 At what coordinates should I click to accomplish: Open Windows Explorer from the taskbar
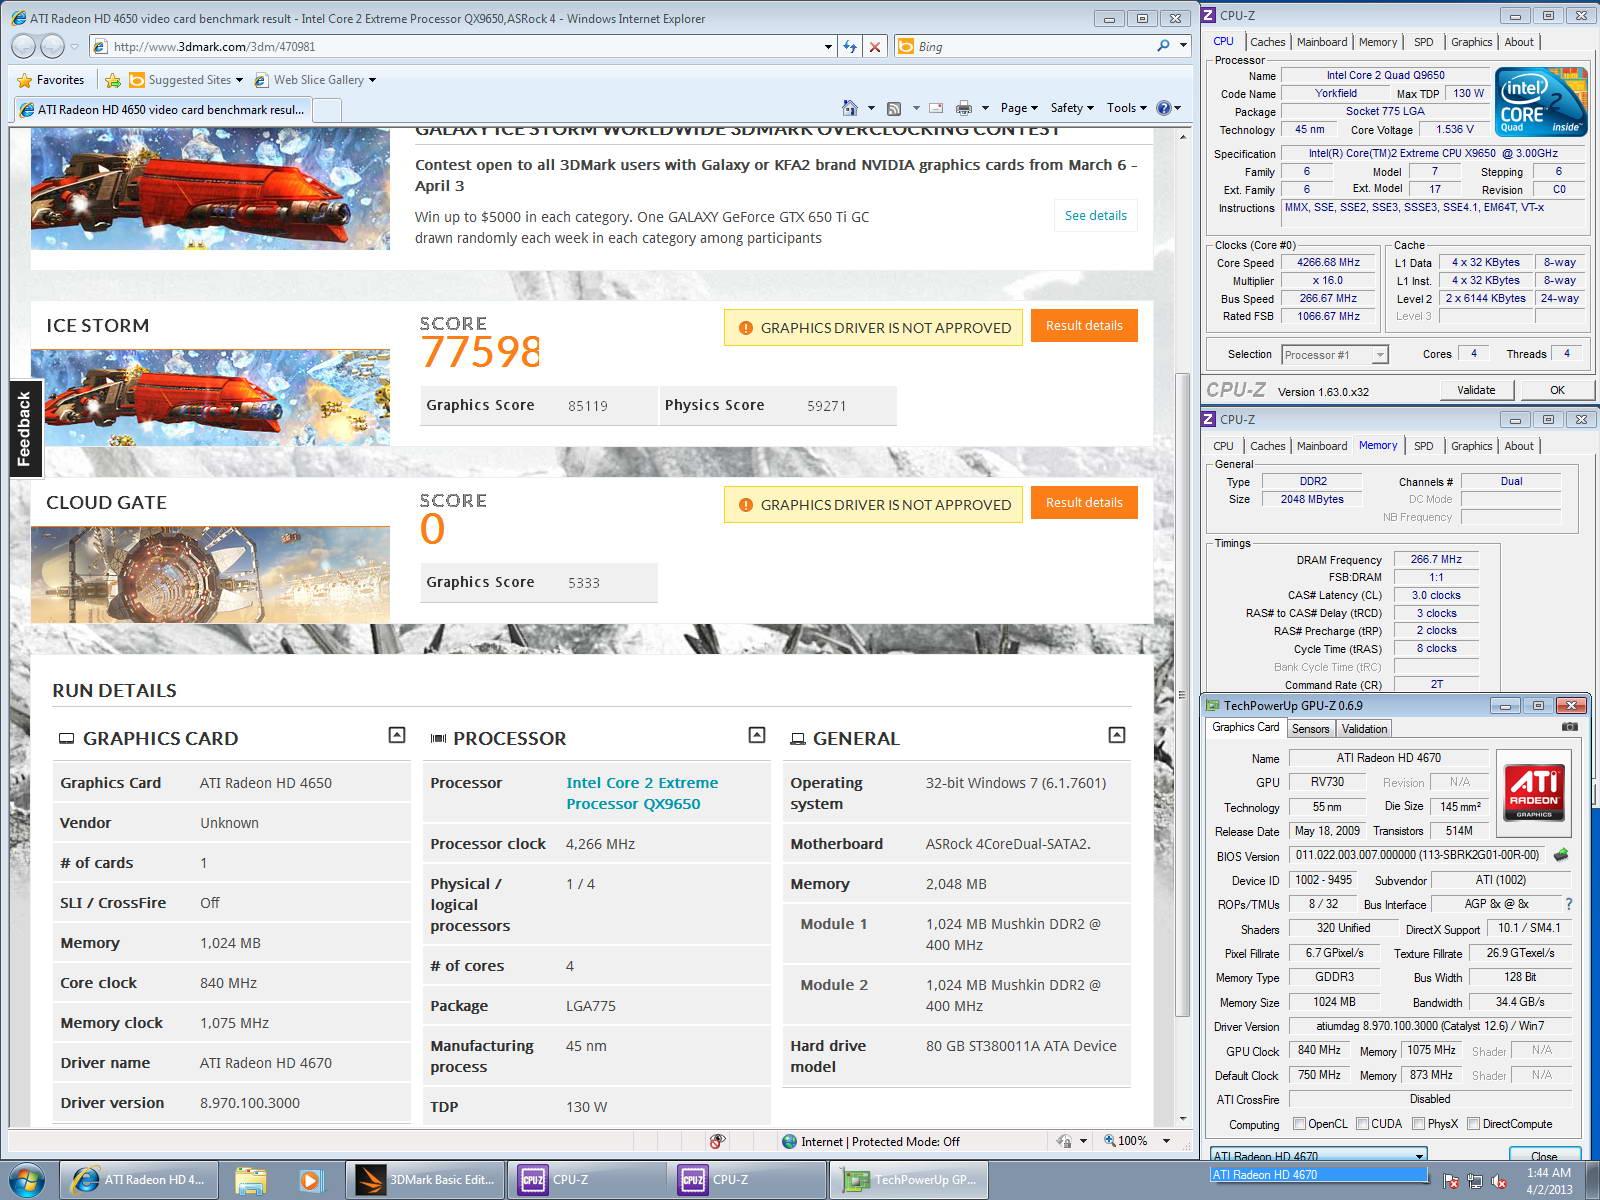click(251, 1180)
